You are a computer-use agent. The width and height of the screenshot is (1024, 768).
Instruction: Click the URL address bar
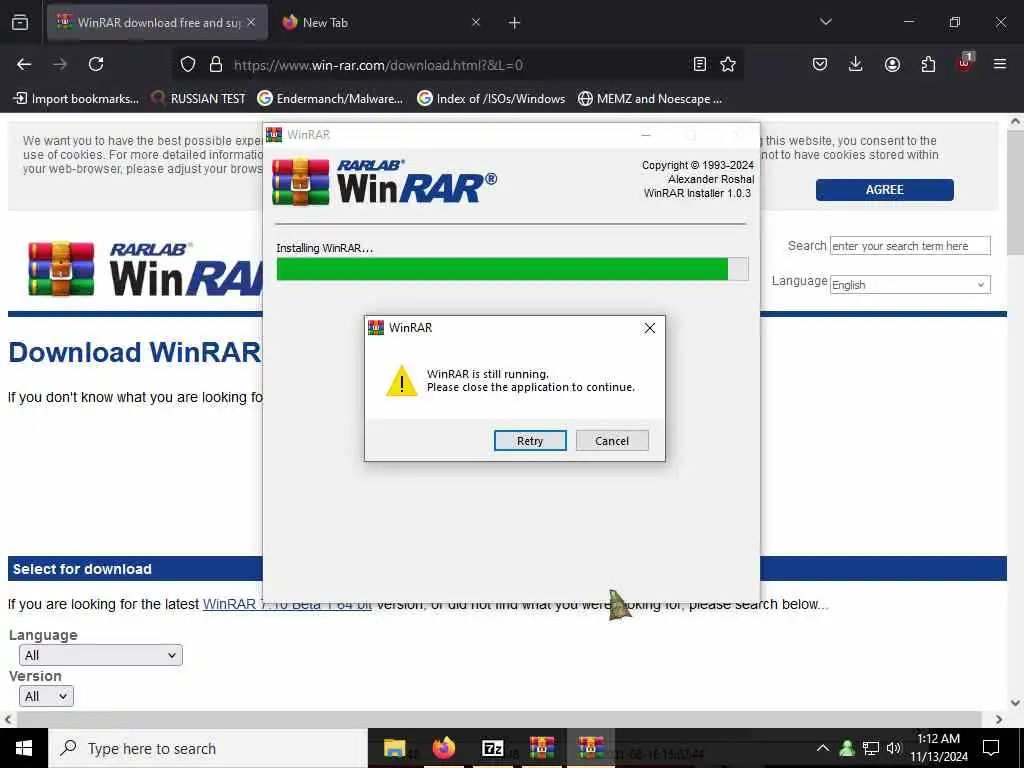coord(457,65)
